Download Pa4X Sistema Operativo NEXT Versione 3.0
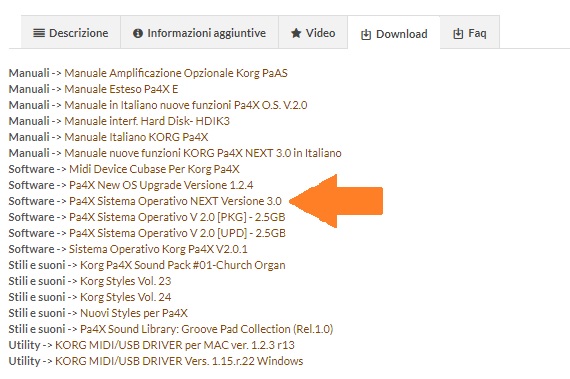This screenshot has width=570, height=379. (x=175, y=201)
